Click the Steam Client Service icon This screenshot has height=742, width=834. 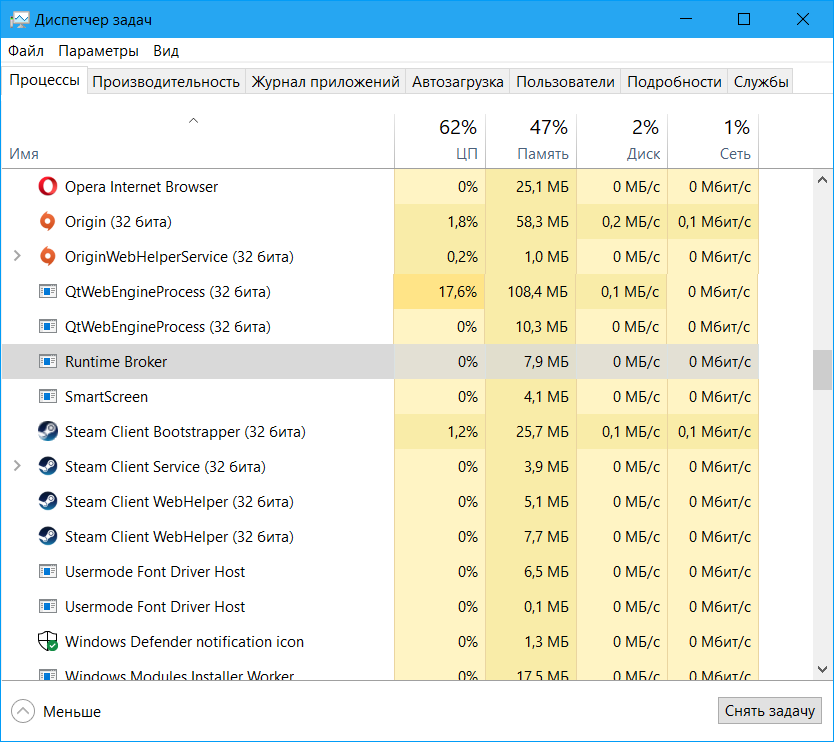48,466
